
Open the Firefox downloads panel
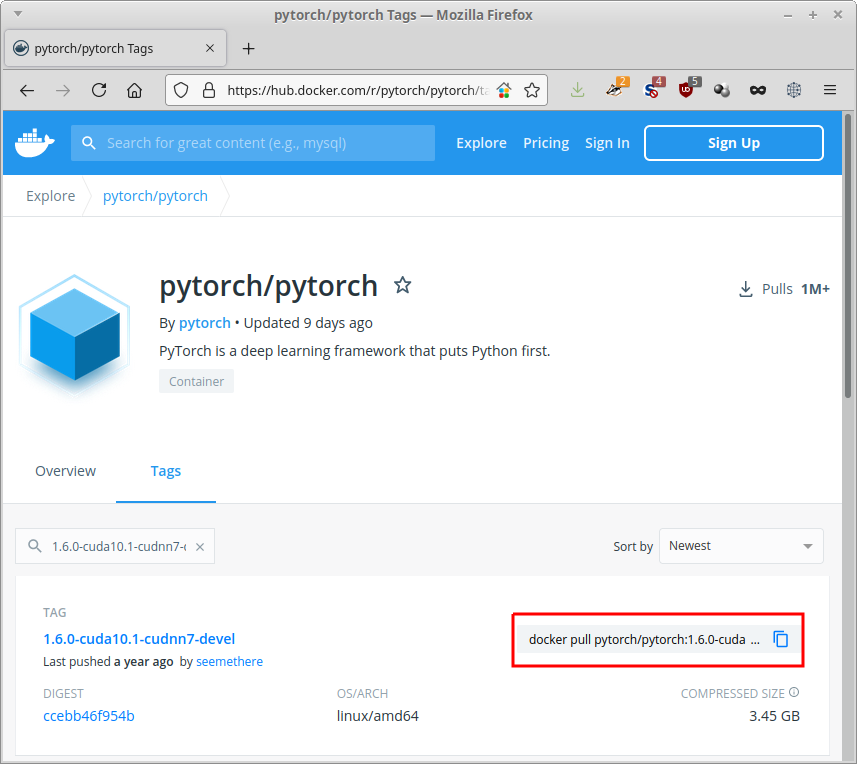coord(578,90)
